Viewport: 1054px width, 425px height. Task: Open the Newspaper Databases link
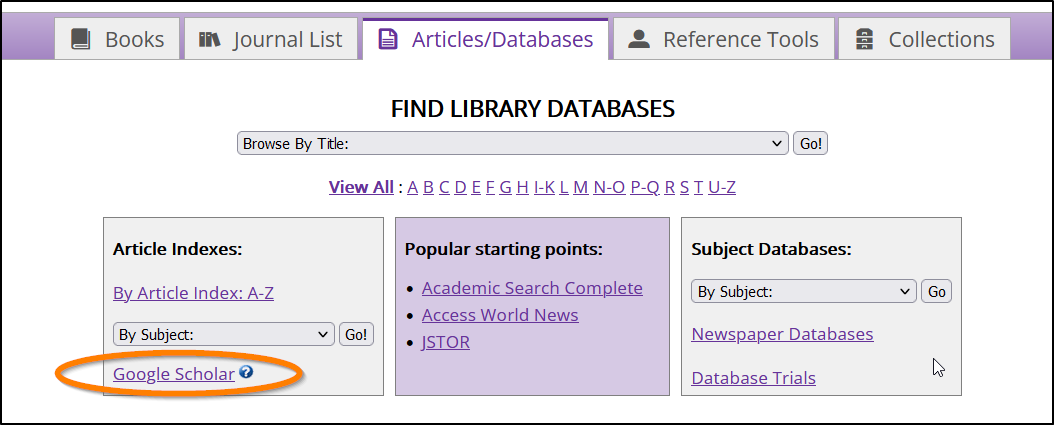click(782, 334)
